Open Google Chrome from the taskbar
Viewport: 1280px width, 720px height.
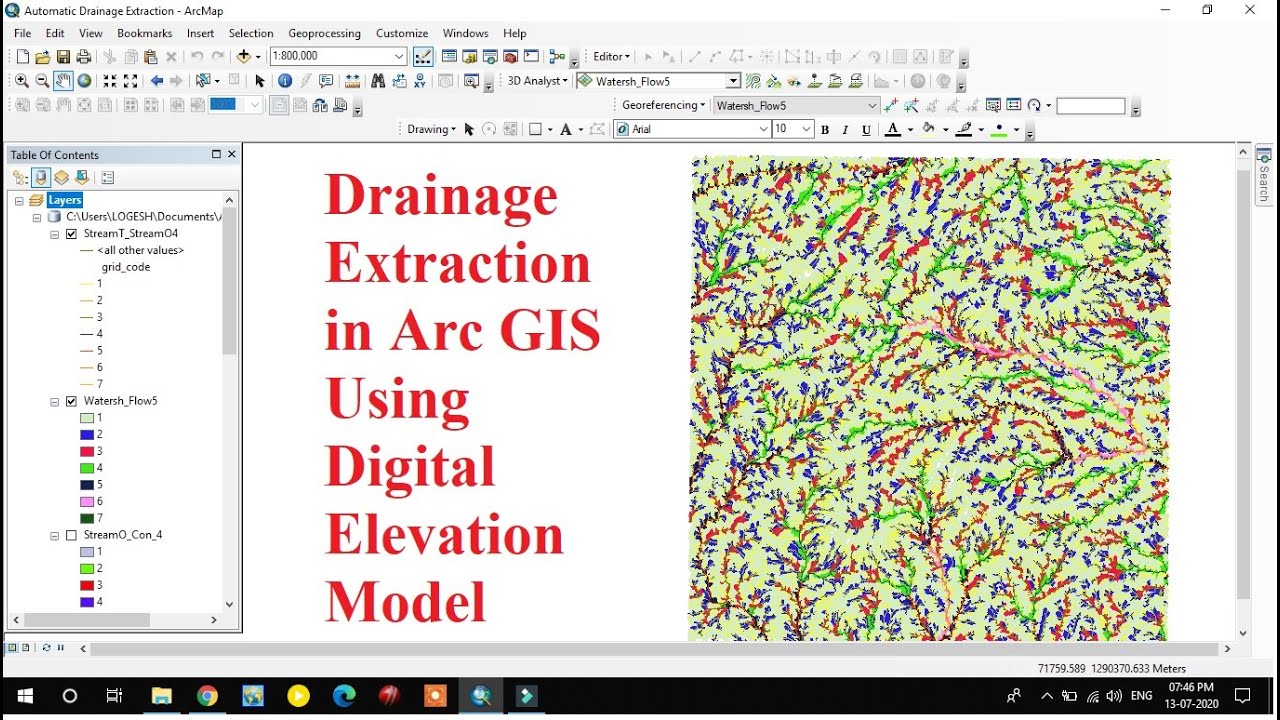[207, 697]
